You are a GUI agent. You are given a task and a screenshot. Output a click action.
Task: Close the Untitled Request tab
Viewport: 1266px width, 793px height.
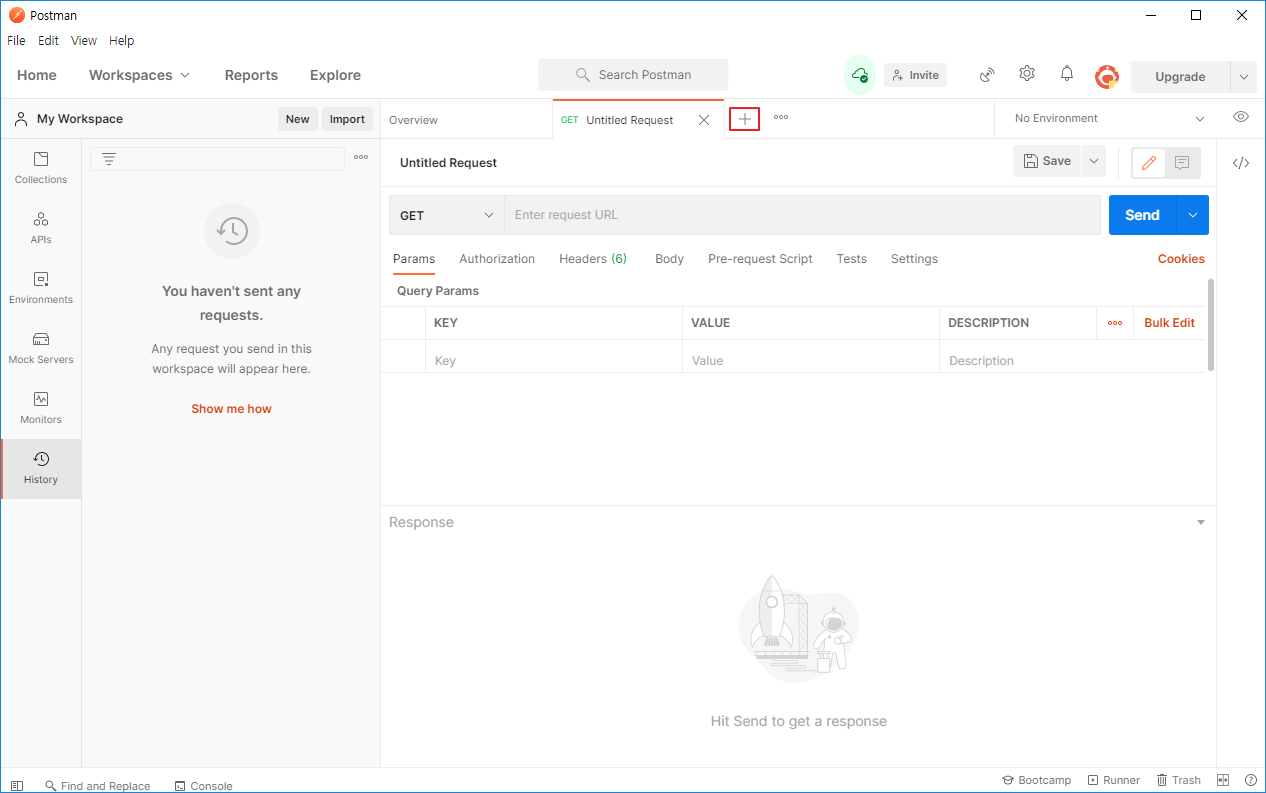704,120
